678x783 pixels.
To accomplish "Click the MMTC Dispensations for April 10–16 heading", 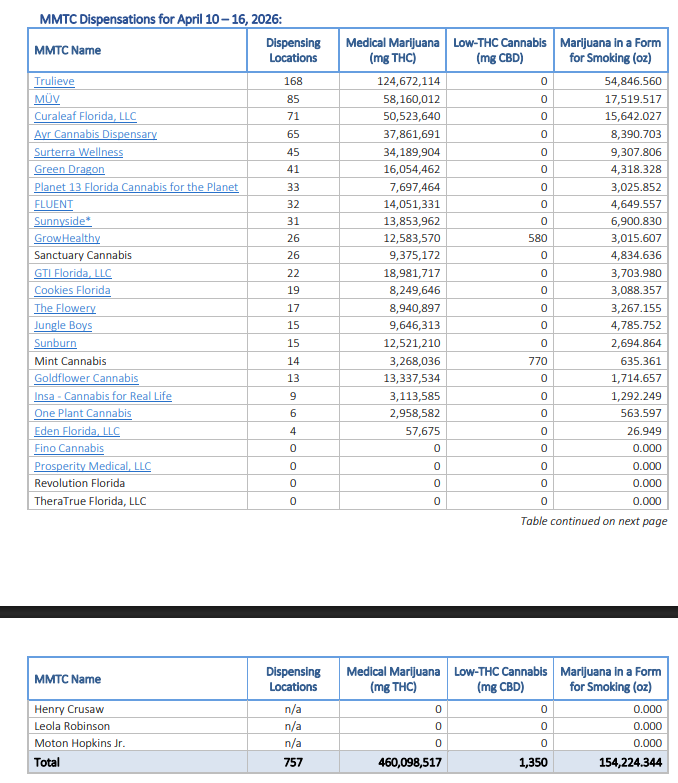I will [x=161, y=19].
